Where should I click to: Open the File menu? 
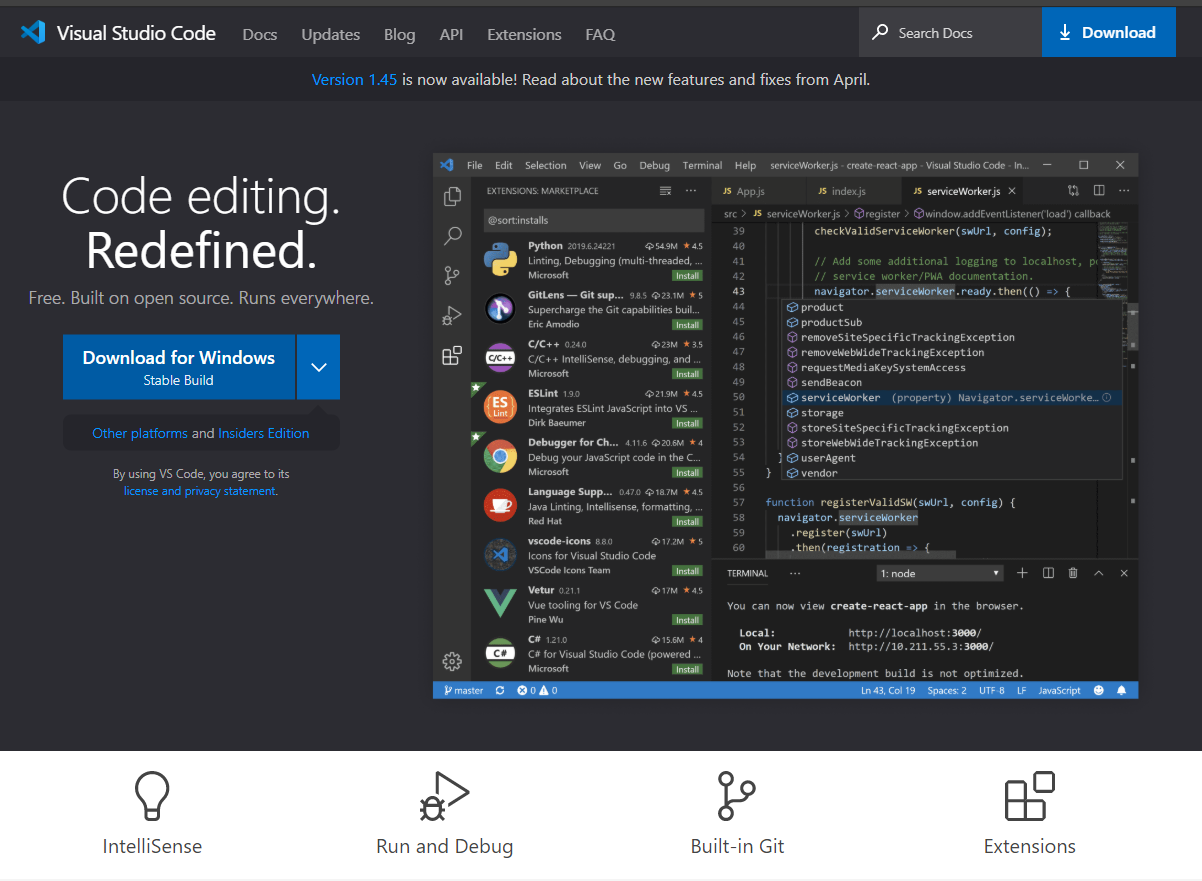[x=474, y=165]
